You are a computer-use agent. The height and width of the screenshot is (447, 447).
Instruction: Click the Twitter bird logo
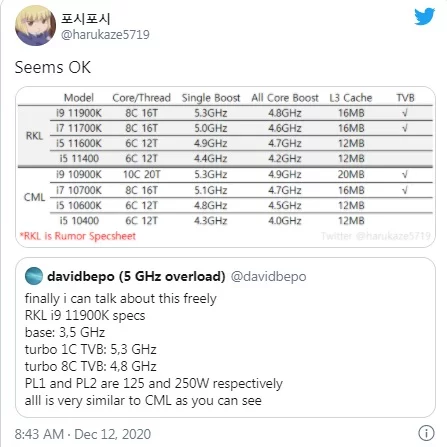424,16
